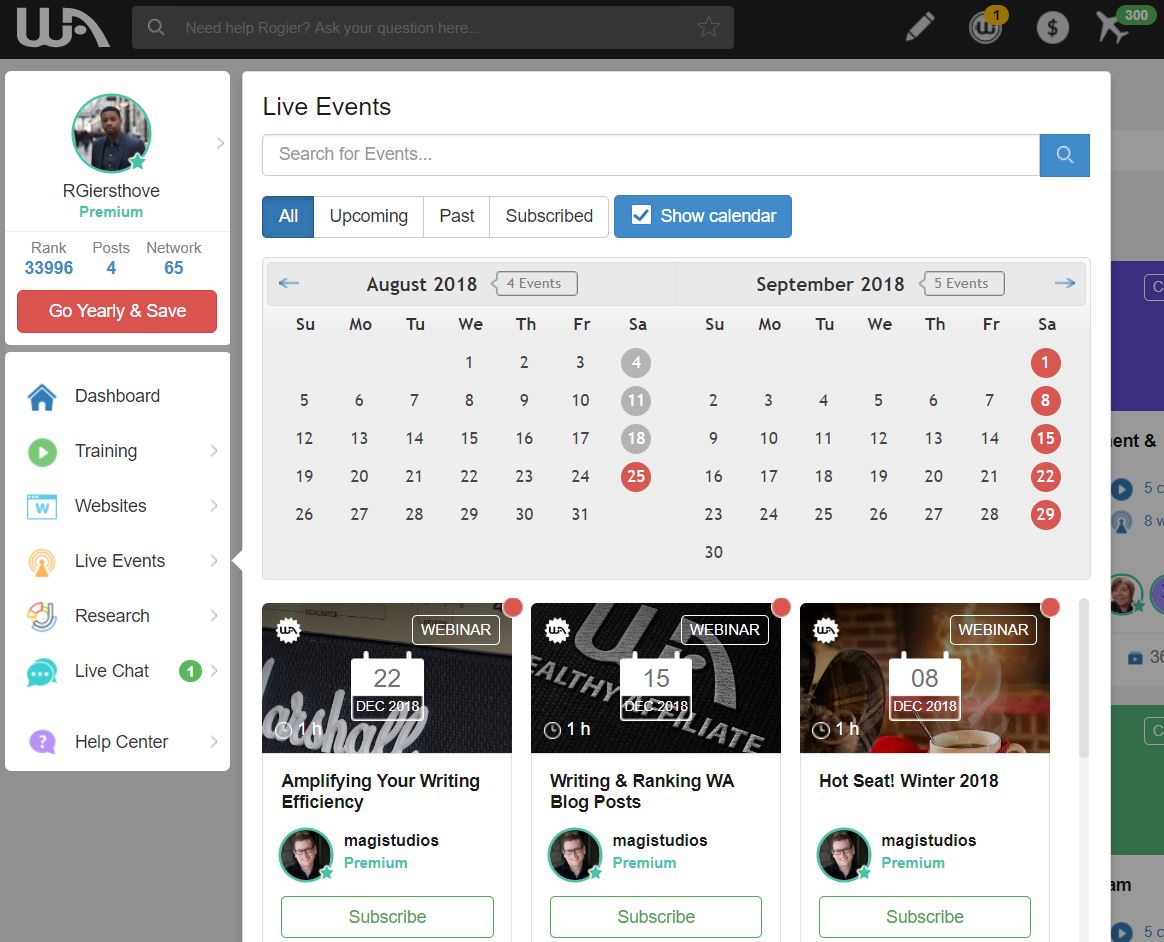This screenshot has width=1164, height=942.
Task: Click the help question search field
Action: pos(433,27)
